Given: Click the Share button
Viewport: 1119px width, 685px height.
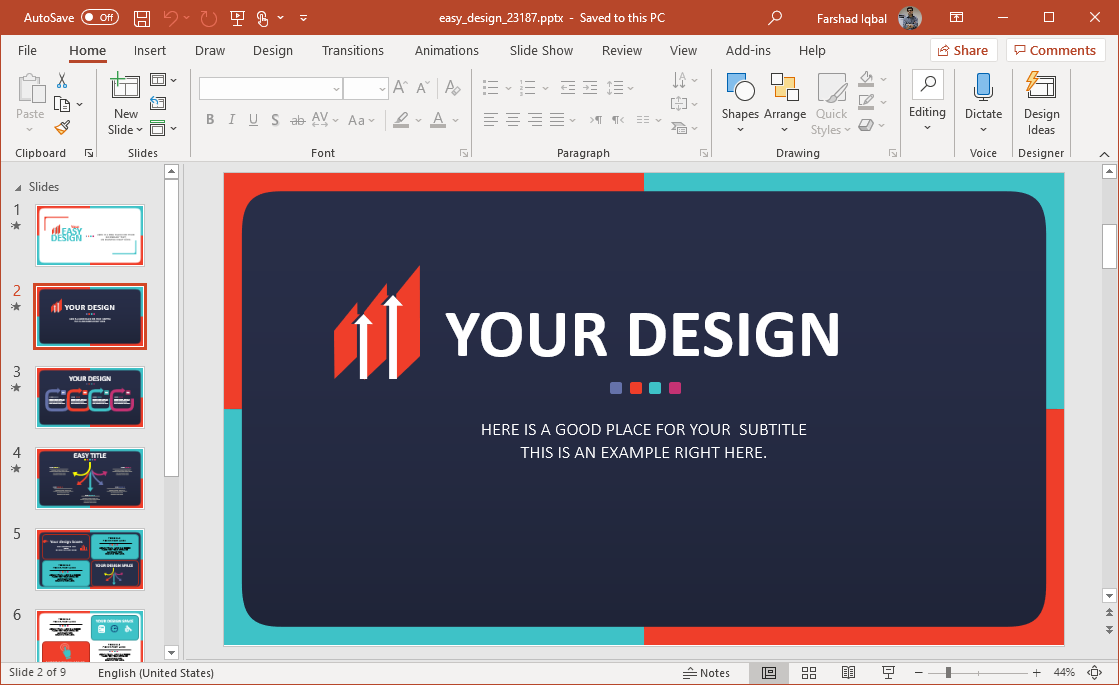Looking at the screenshot, I should click(963, 49).
